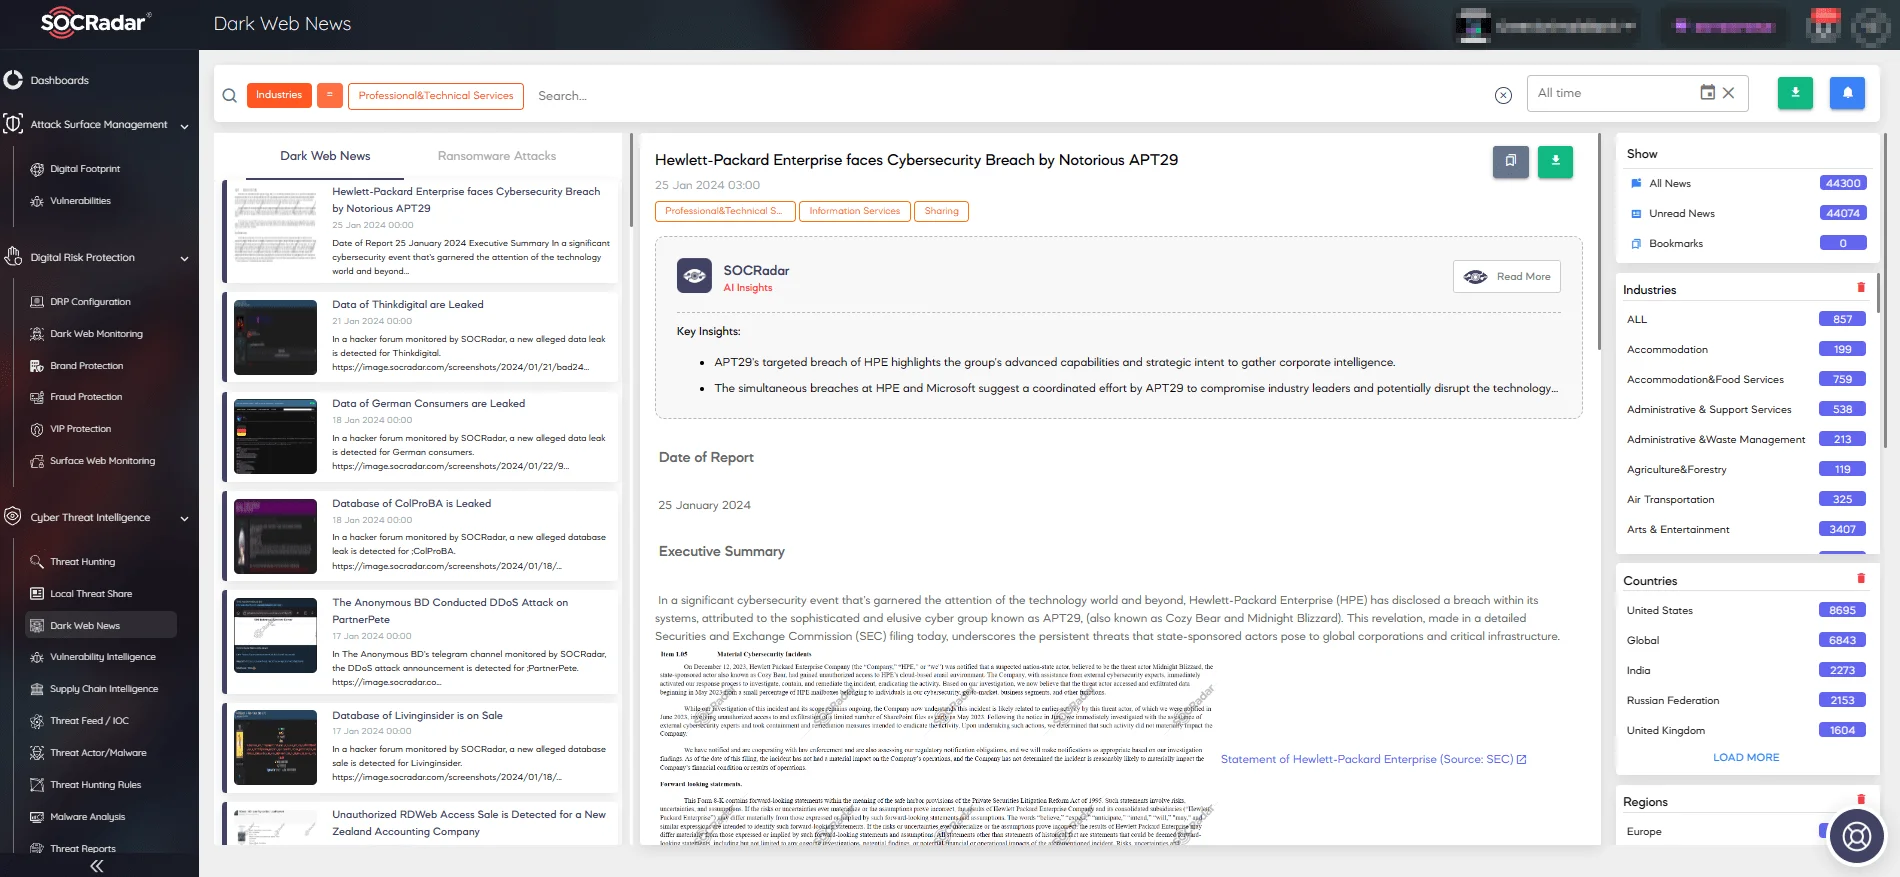The height and width of the screenshot is (877, 1900).
Task: Open Vulnerability Intelligence
Action: [x=103, y=657]
